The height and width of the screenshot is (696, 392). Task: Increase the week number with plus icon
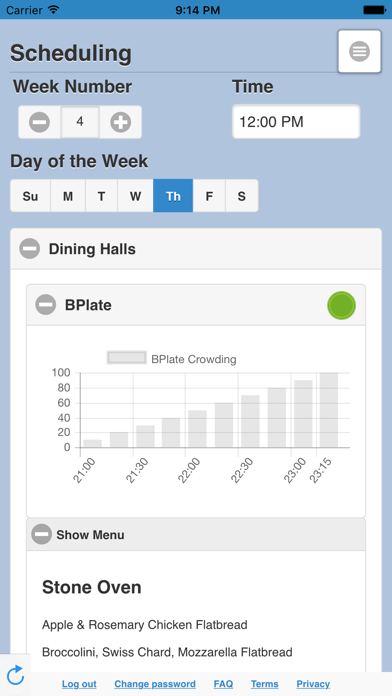[120, 122]
